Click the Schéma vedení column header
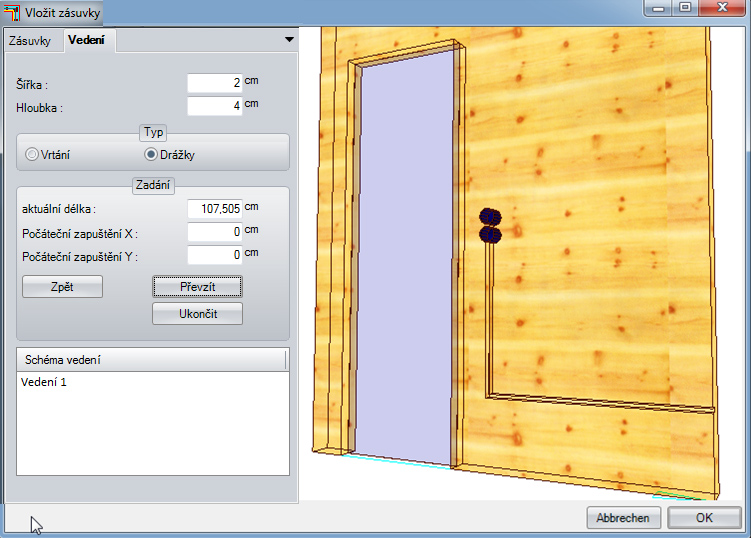This screenshot has height=538, width=751. (x=151, y=360)
